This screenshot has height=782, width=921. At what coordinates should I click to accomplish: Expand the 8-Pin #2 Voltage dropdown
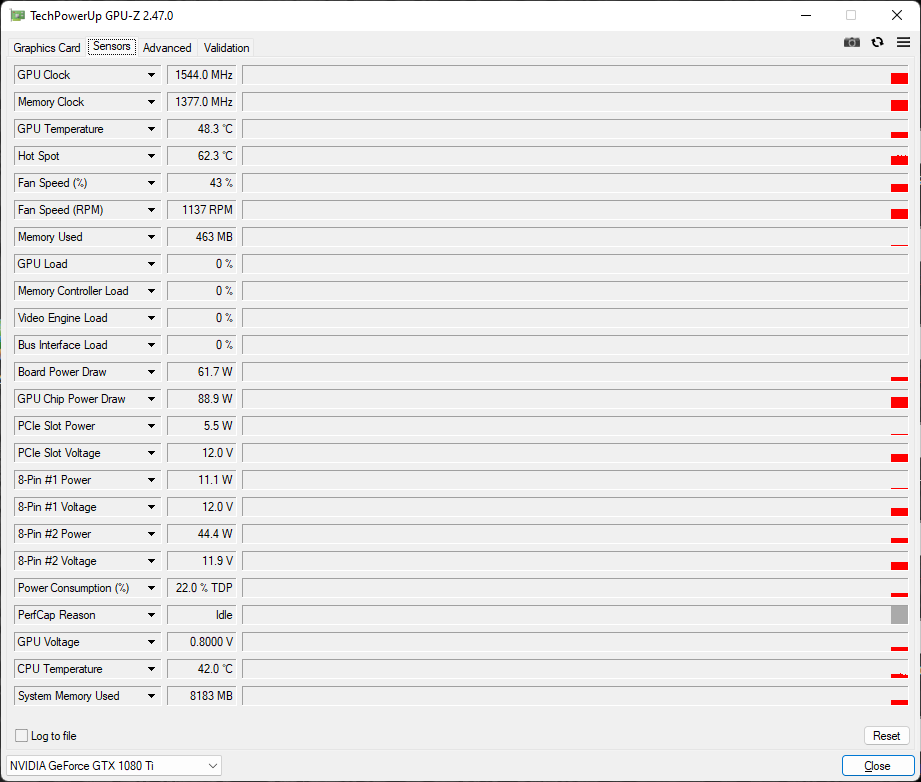point(151,561)
